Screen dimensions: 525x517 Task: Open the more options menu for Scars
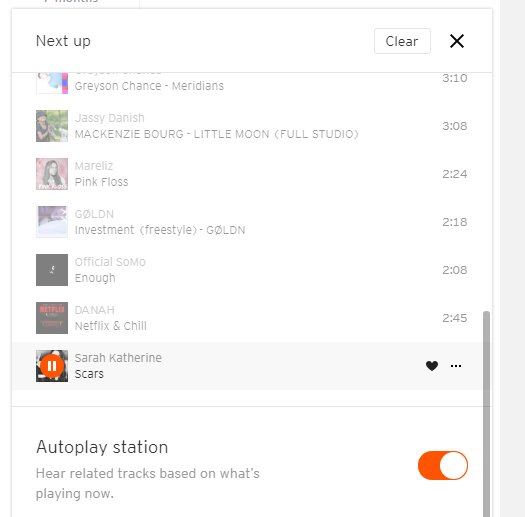click(x=456, y=366)
